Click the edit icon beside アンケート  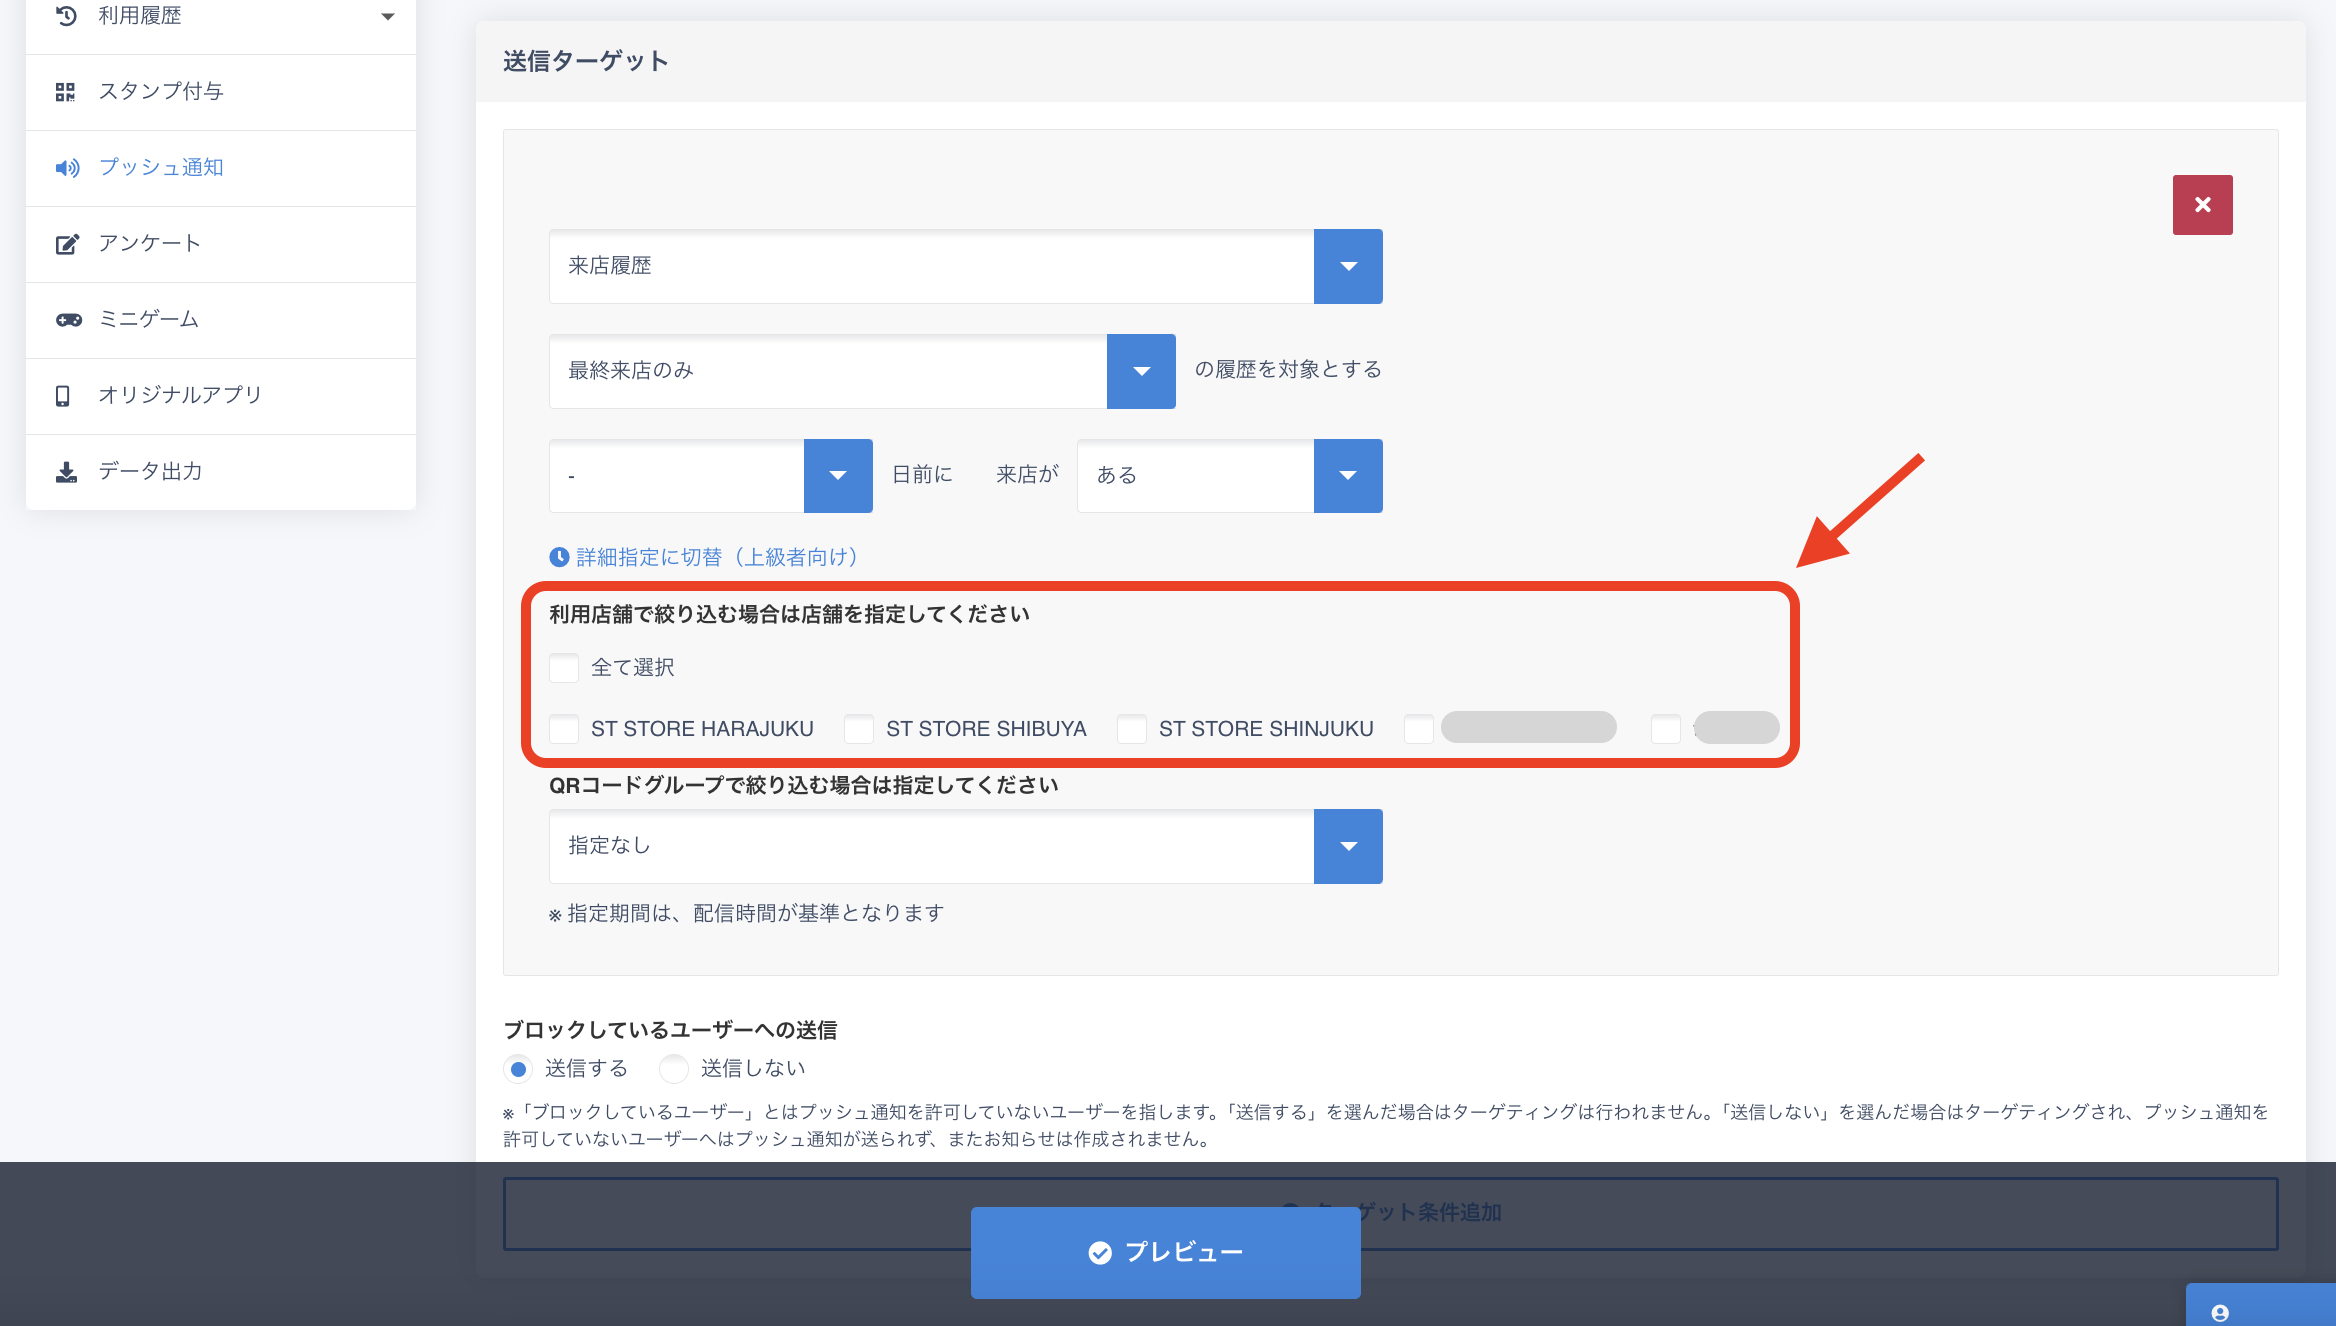(67, 244)
